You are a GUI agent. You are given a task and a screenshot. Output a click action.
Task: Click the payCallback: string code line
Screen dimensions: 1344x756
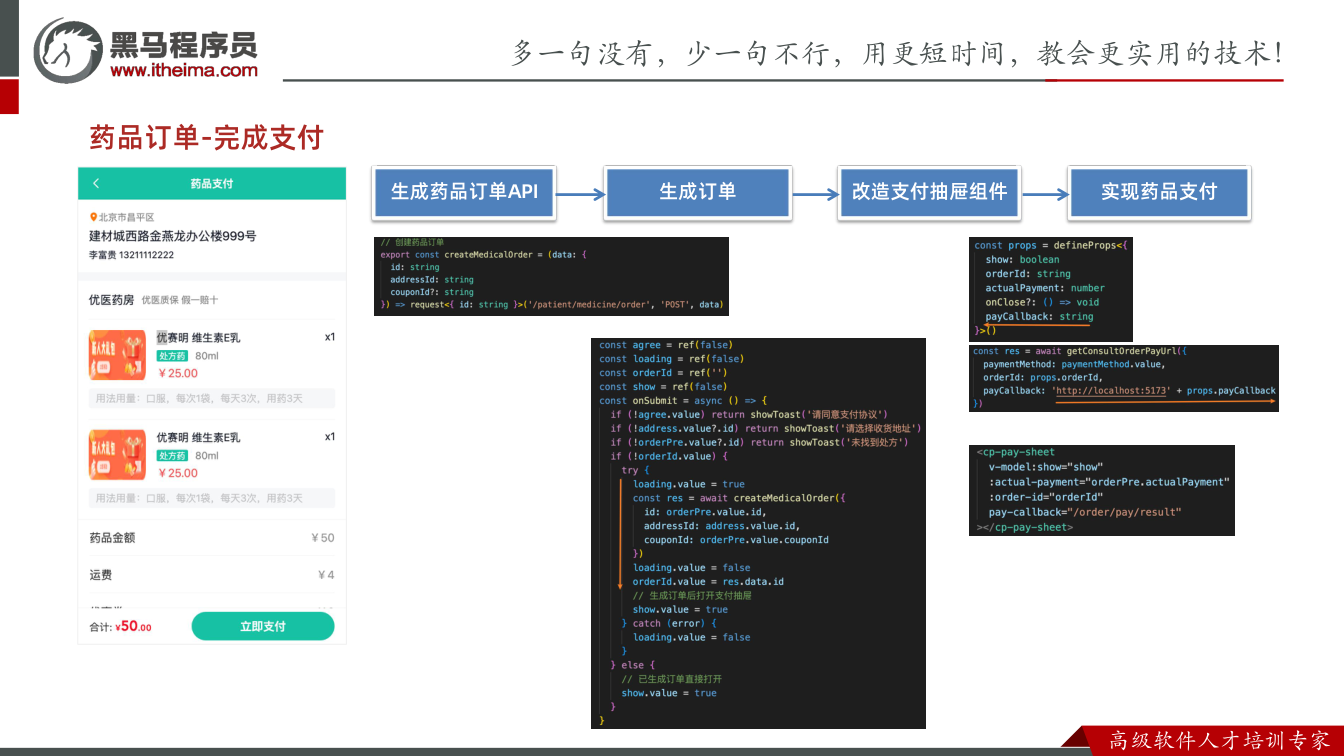point(1039,316)
